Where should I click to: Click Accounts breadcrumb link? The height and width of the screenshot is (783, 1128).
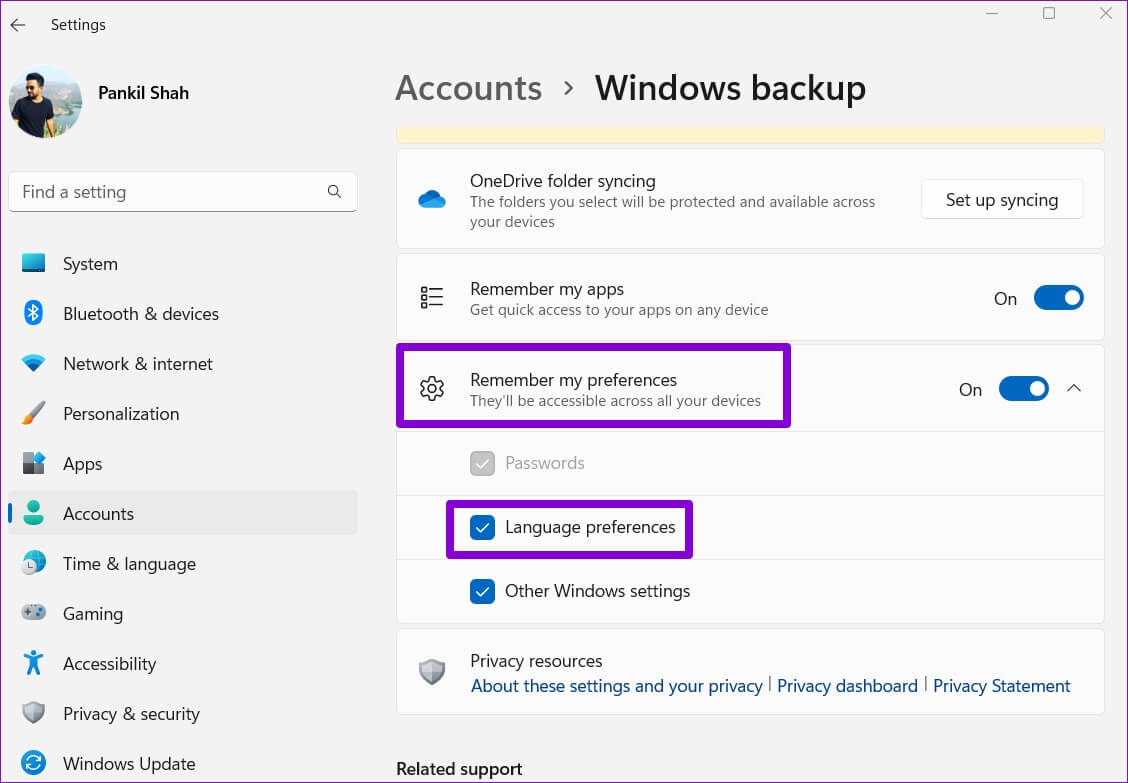tap(468, 88)
